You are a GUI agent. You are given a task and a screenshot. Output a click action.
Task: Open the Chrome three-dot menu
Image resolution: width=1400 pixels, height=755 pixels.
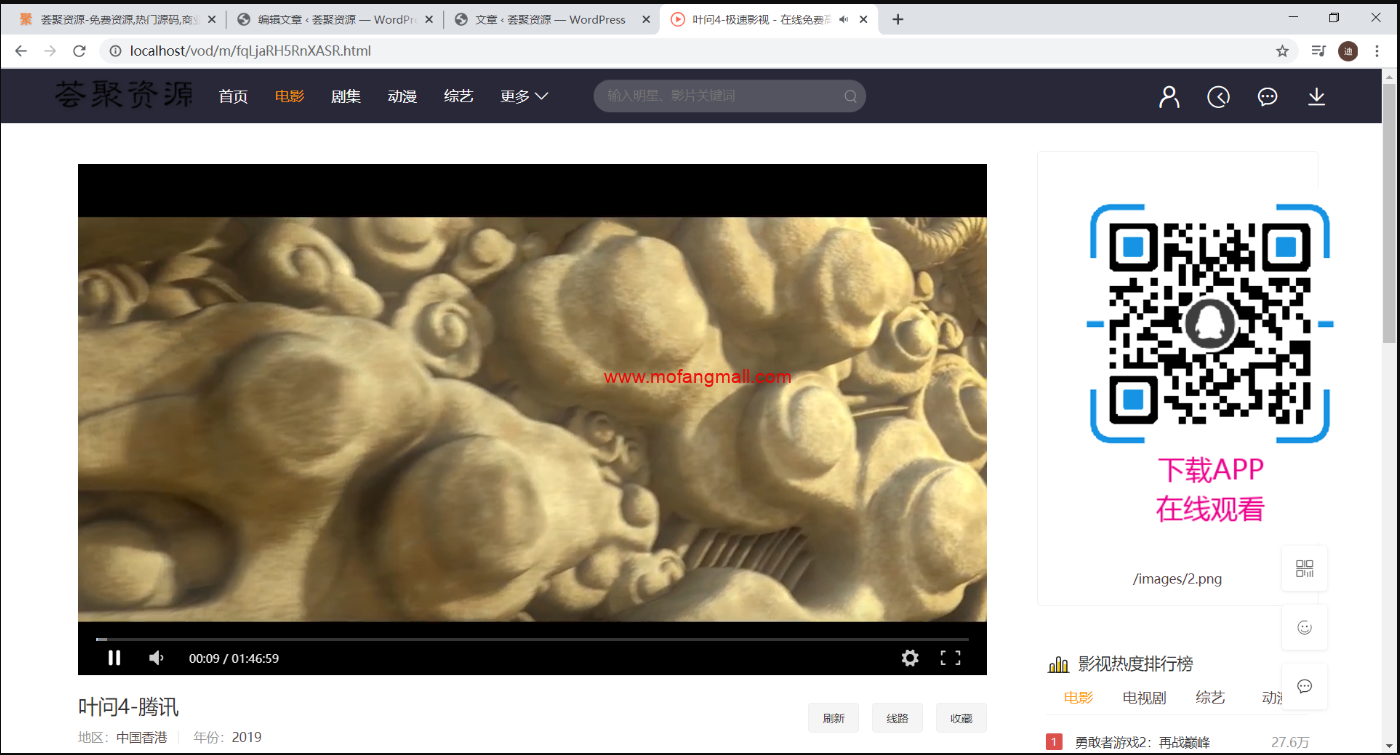(x=1377, y=51)
